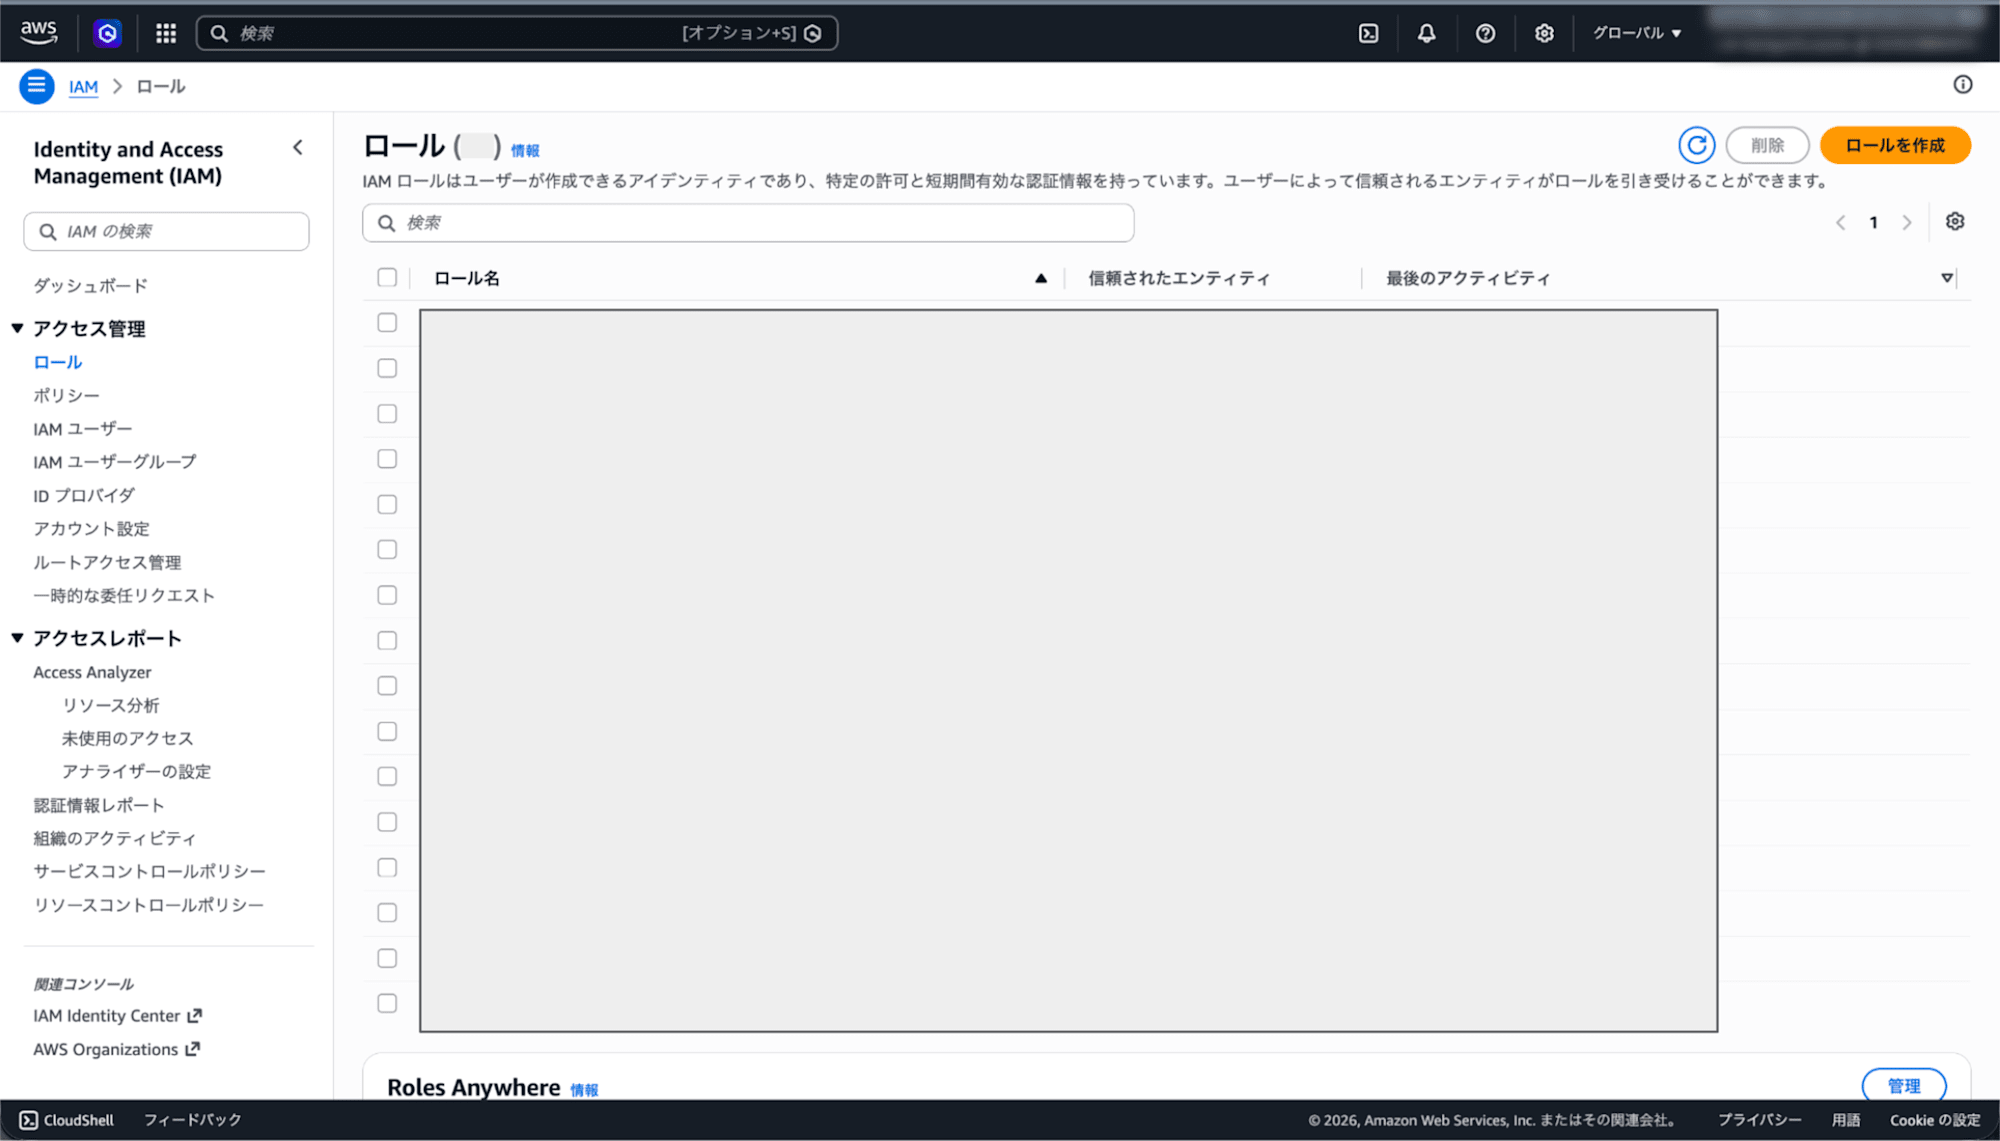This screenshot has height=1141, width=2000.
Task: Sort by role name ascending arrow
Action: 1041,278
